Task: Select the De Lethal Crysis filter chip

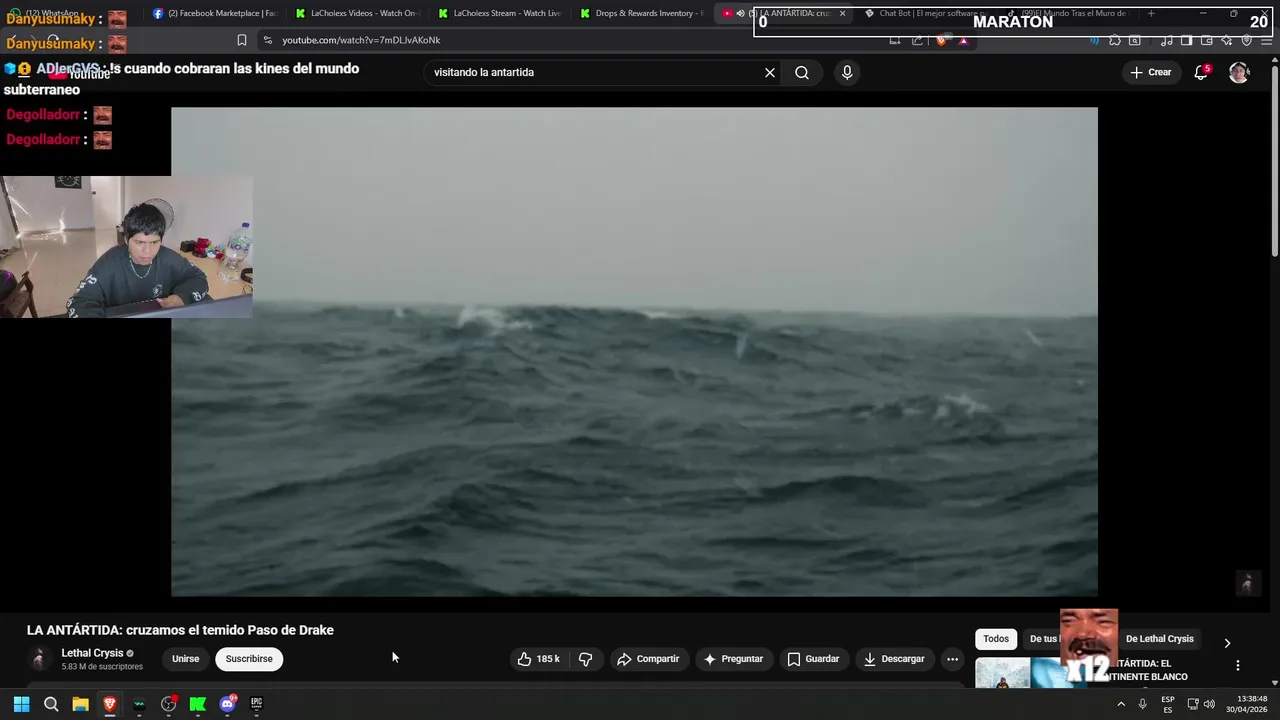Action: (x=1160, y=639)
